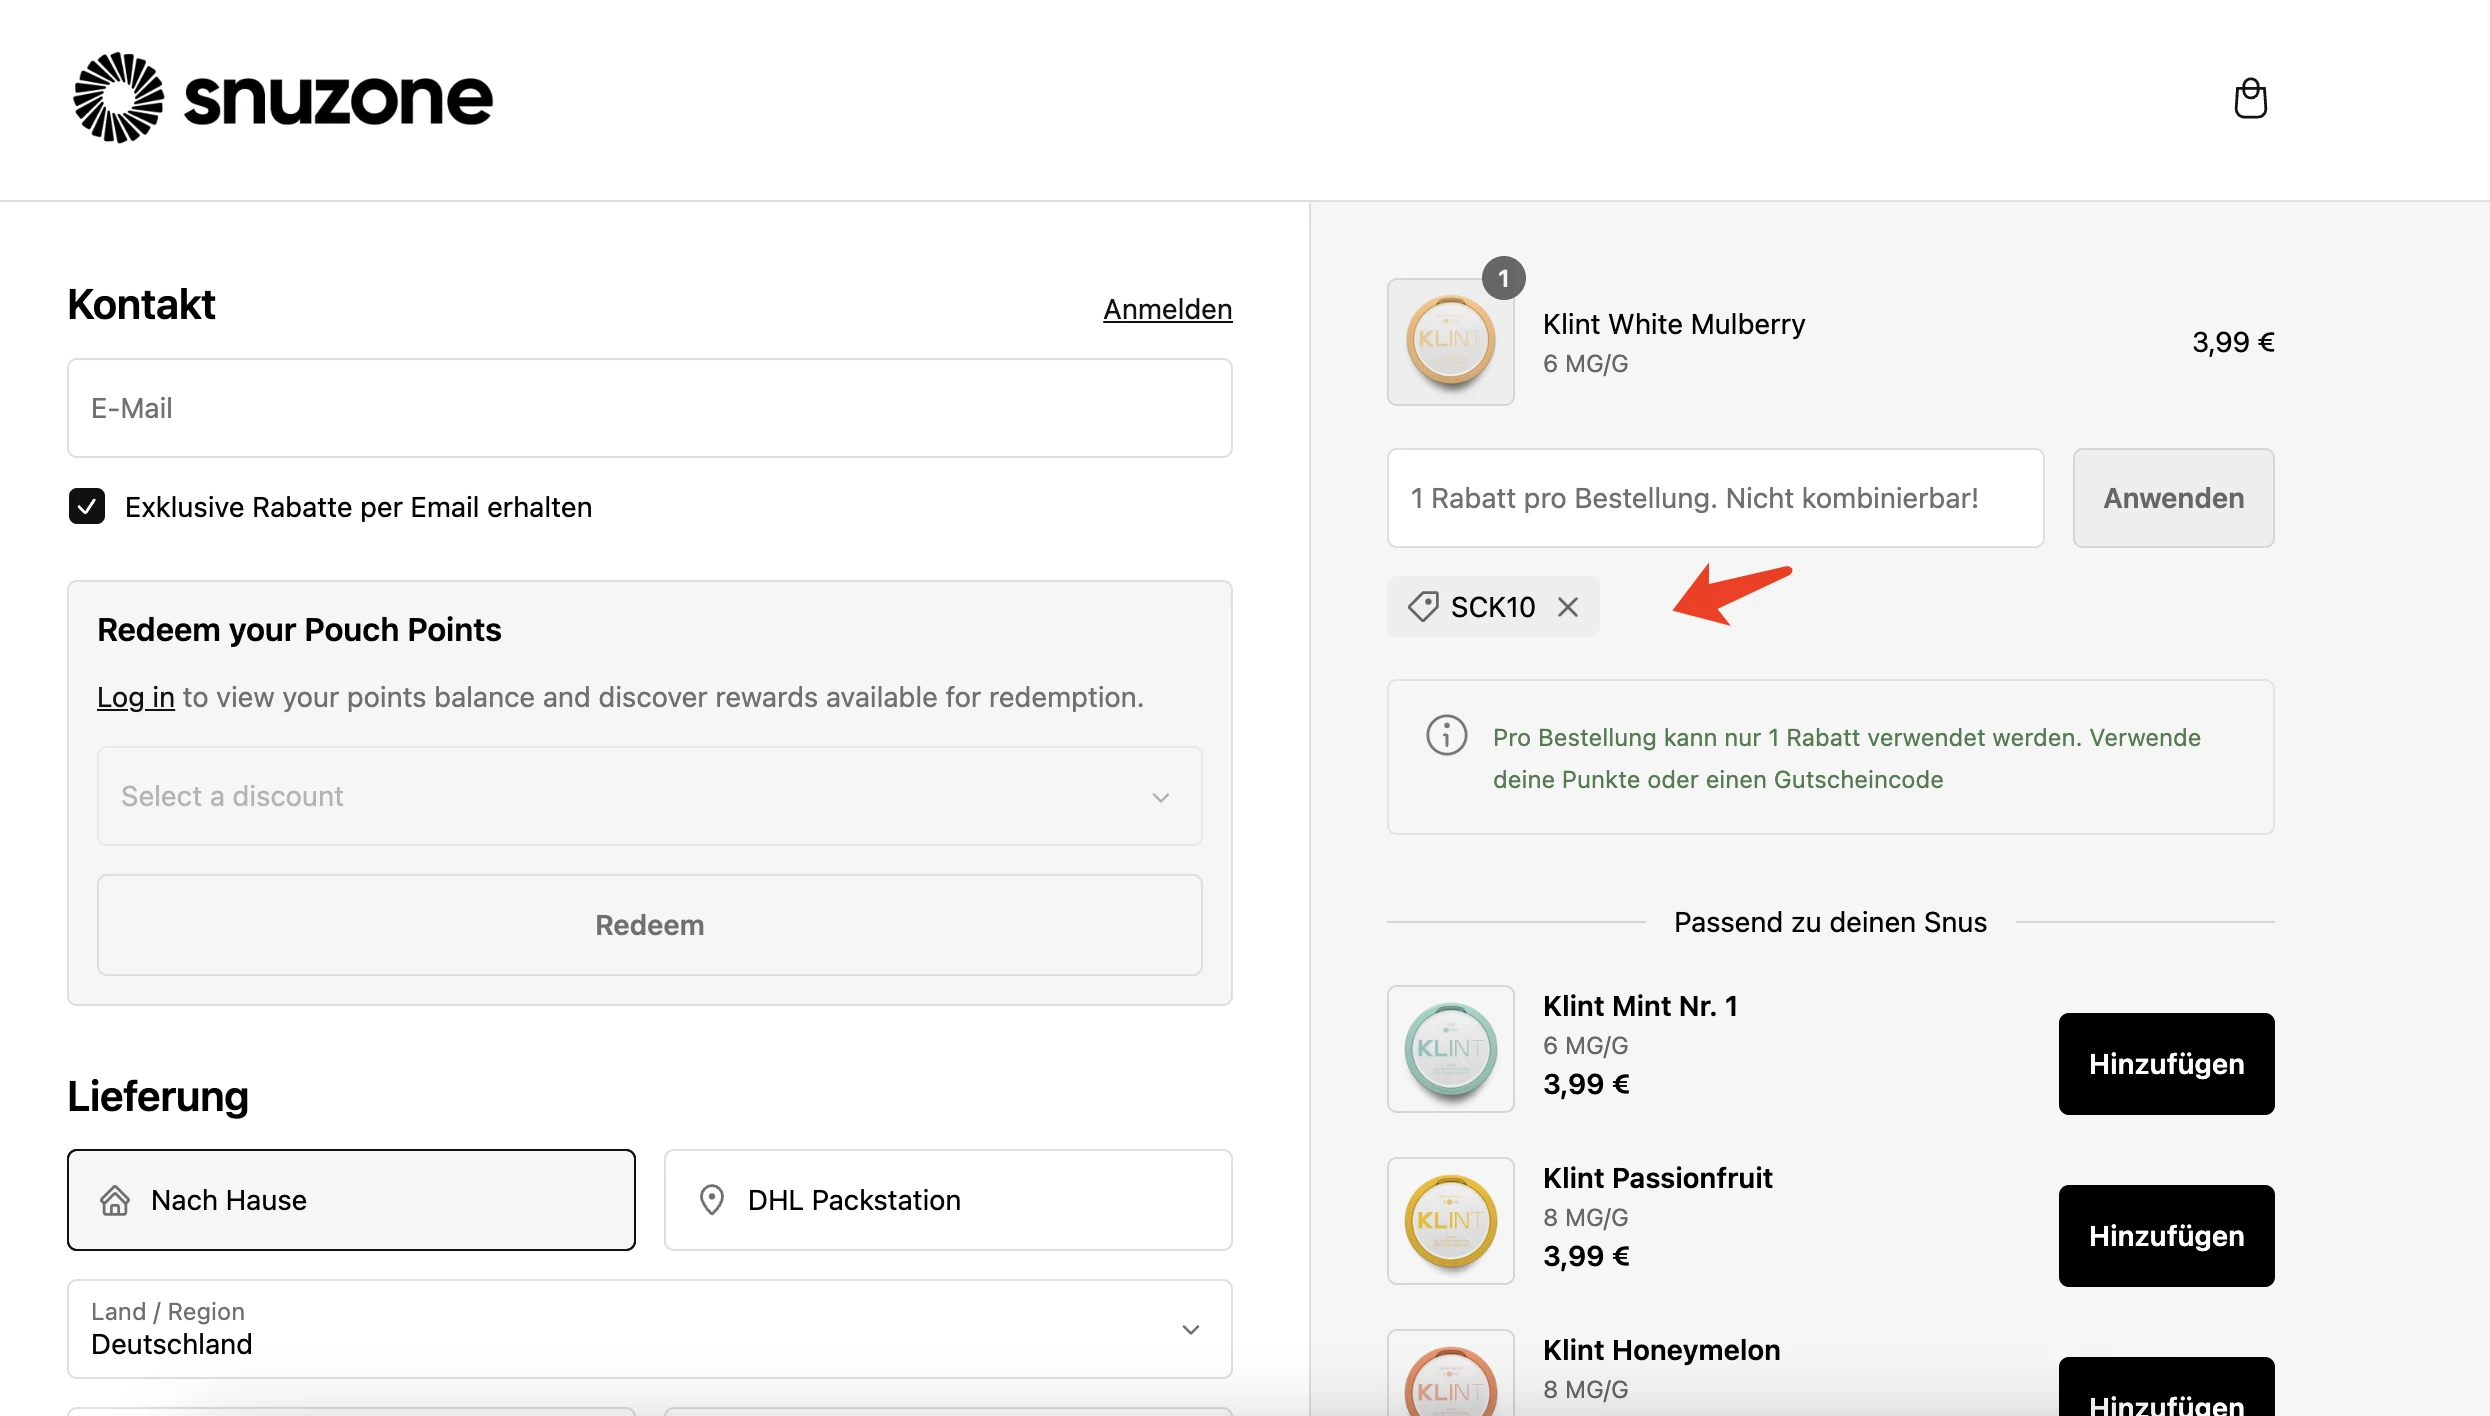Screen dimensions: 2490x1416
Task: Click the Anmelden login link
Action: [1168, 310]
